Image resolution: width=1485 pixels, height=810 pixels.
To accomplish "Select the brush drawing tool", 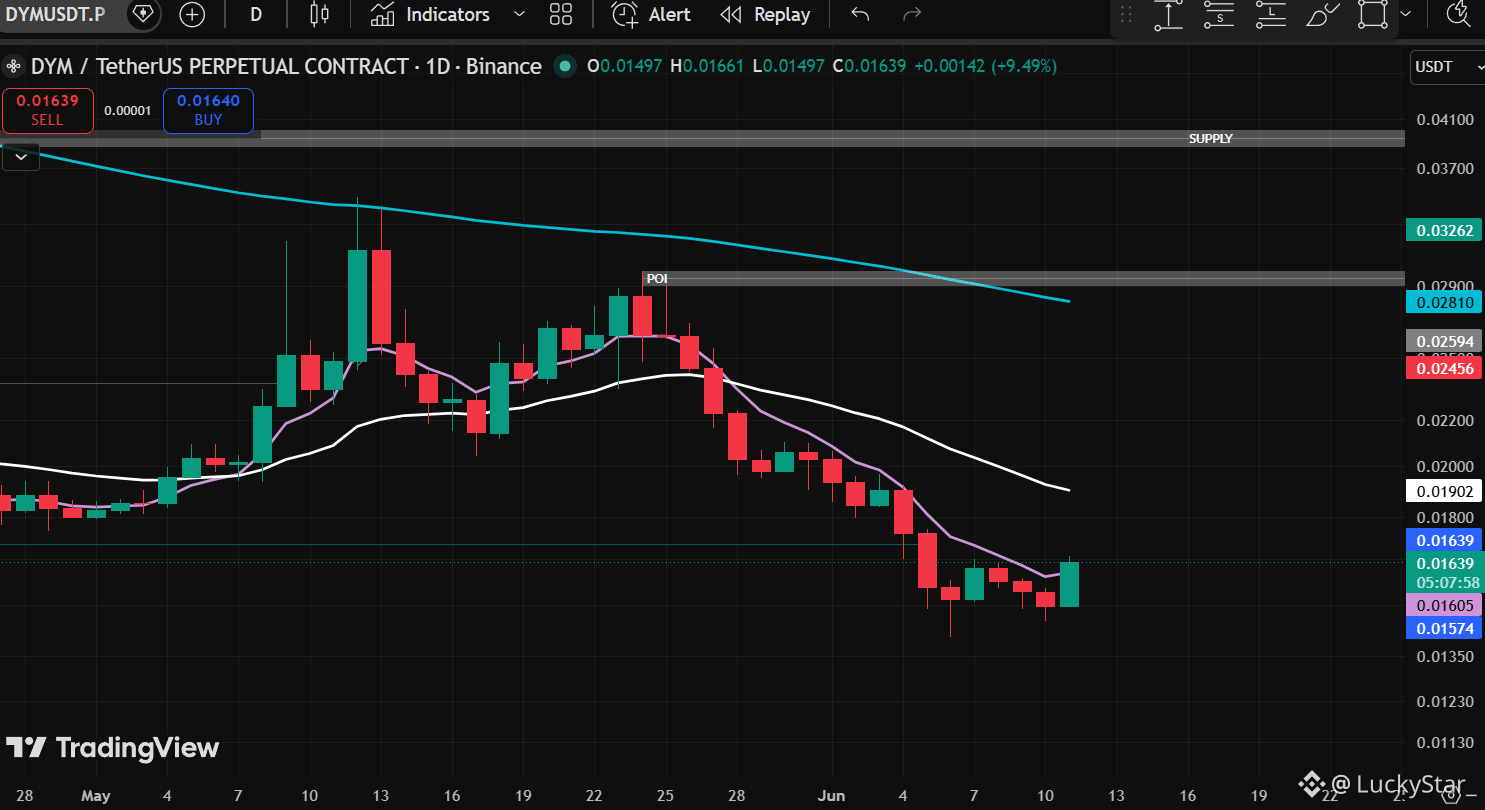I will point(1323,14).
